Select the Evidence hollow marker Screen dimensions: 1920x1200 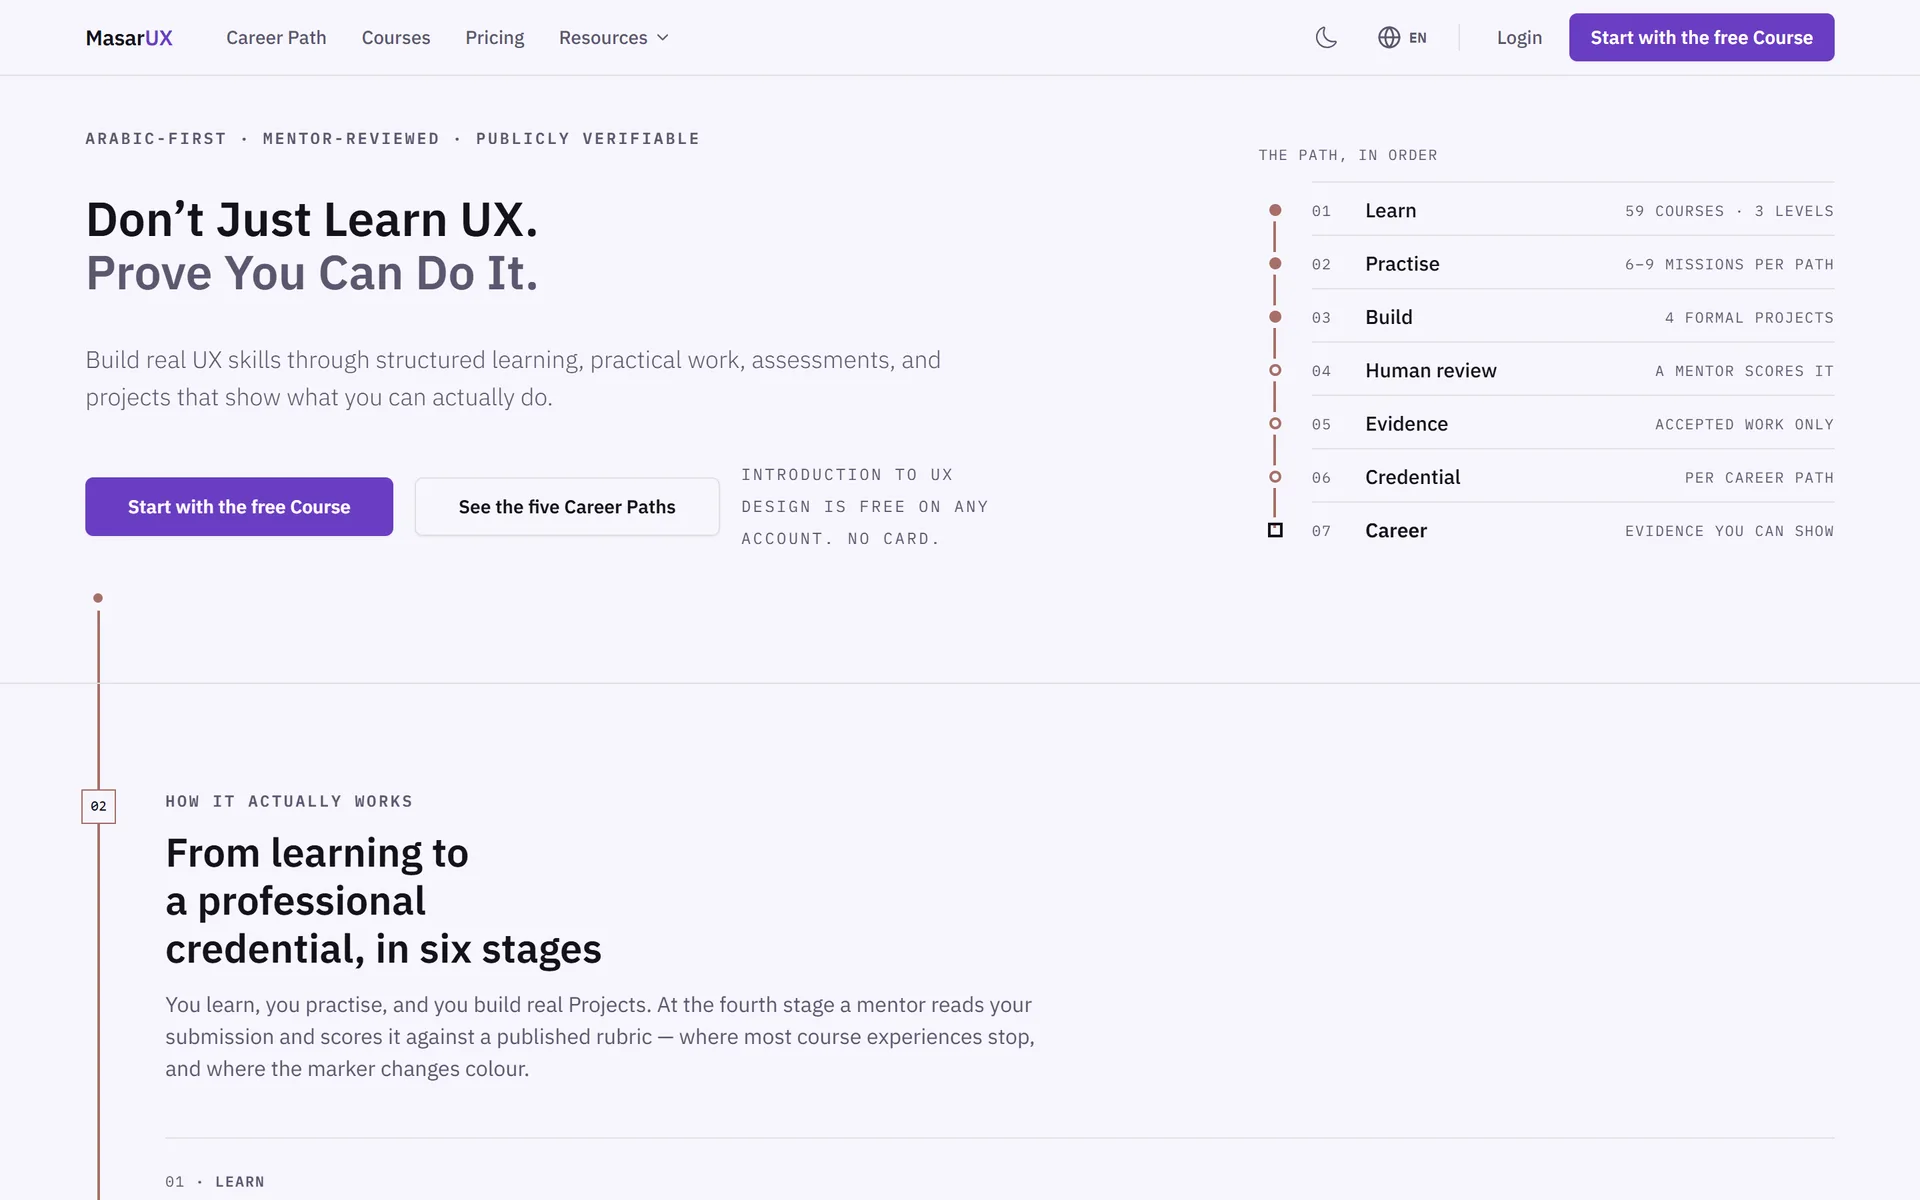pyautogui.click(x=1275, y=423)
